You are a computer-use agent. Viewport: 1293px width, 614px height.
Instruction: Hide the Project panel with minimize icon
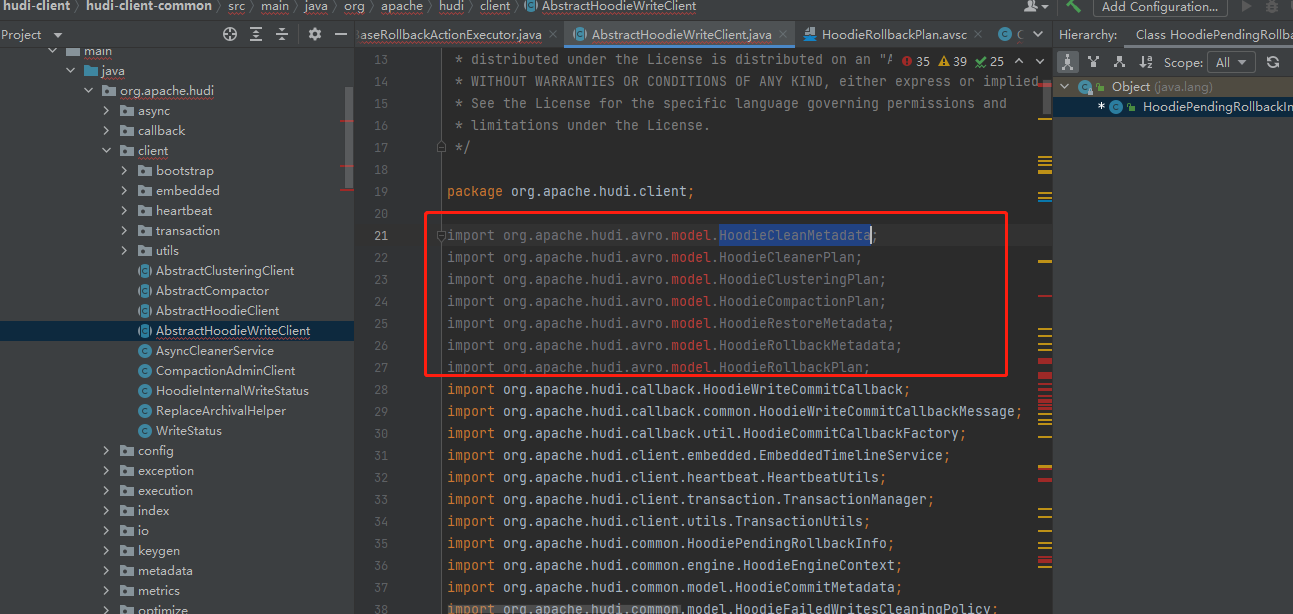click(x=341, y=34)
